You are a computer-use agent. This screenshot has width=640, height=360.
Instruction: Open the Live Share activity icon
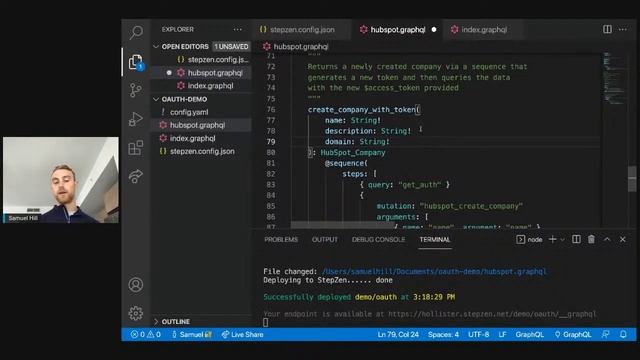pos(136,176)
